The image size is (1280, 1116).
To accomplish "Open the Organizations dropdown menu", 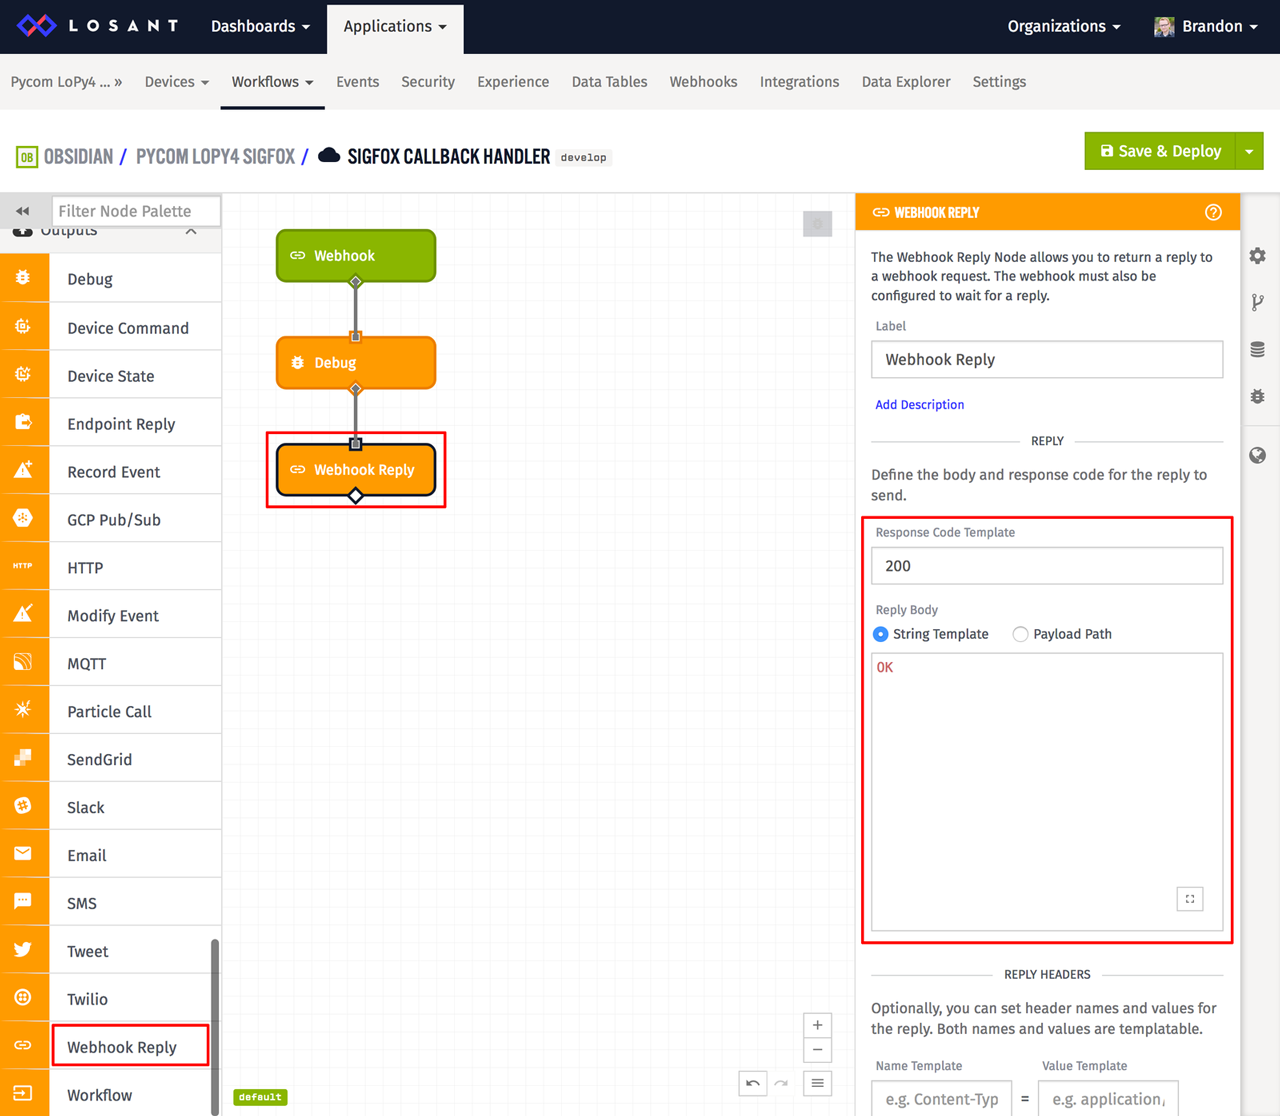I will point(1063,26).
